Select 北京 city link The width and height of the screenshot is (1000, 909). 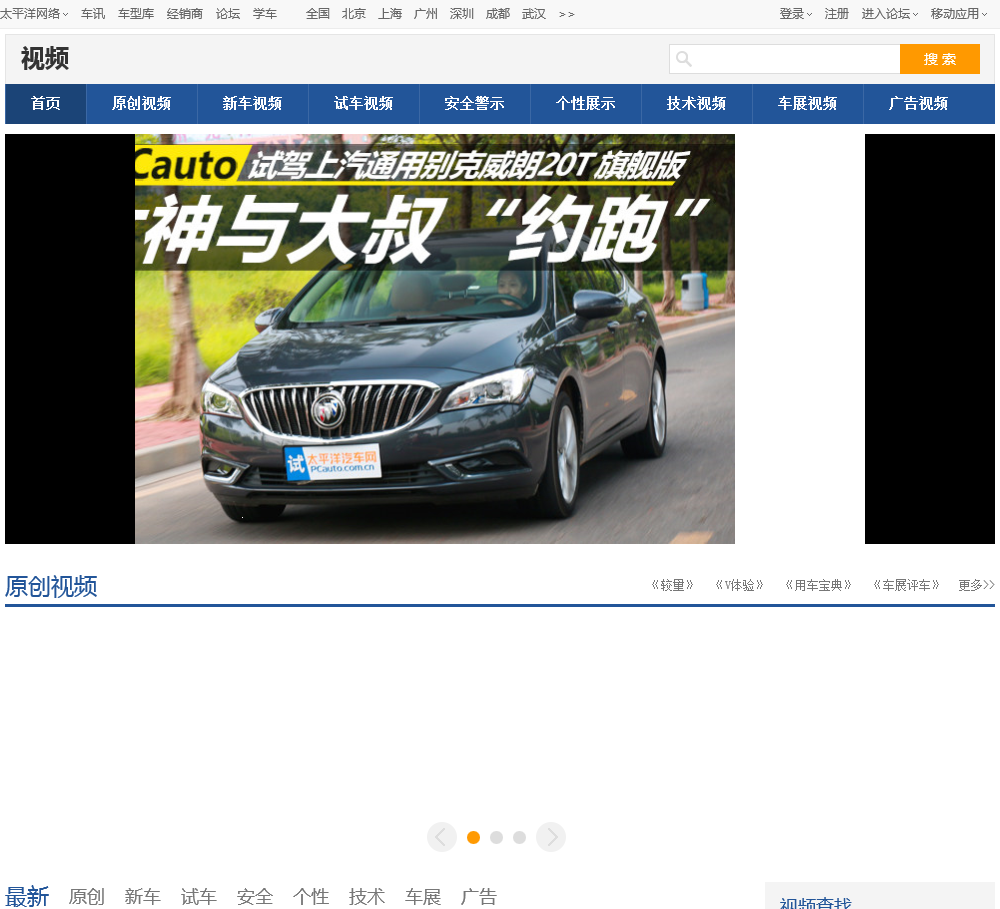353,13
